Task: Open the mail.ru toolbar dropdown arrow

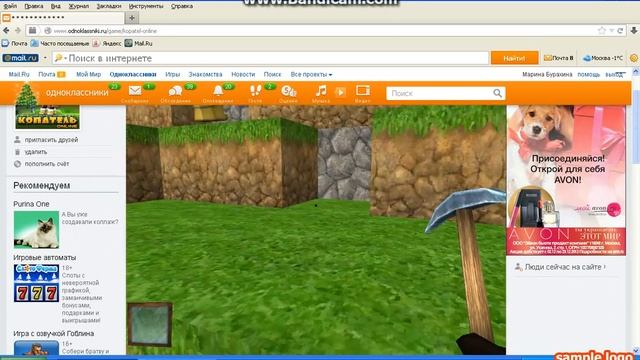Action: pyautogui.click(x=45, y=58)
